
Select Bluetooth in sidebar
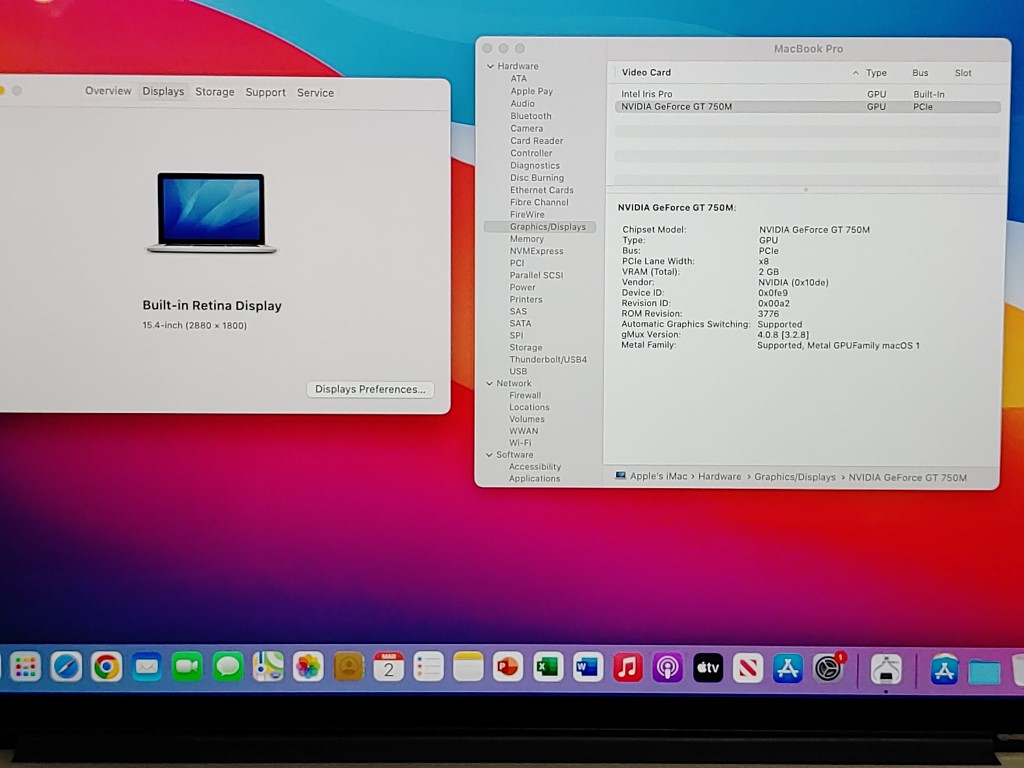(x=531, y=116)
